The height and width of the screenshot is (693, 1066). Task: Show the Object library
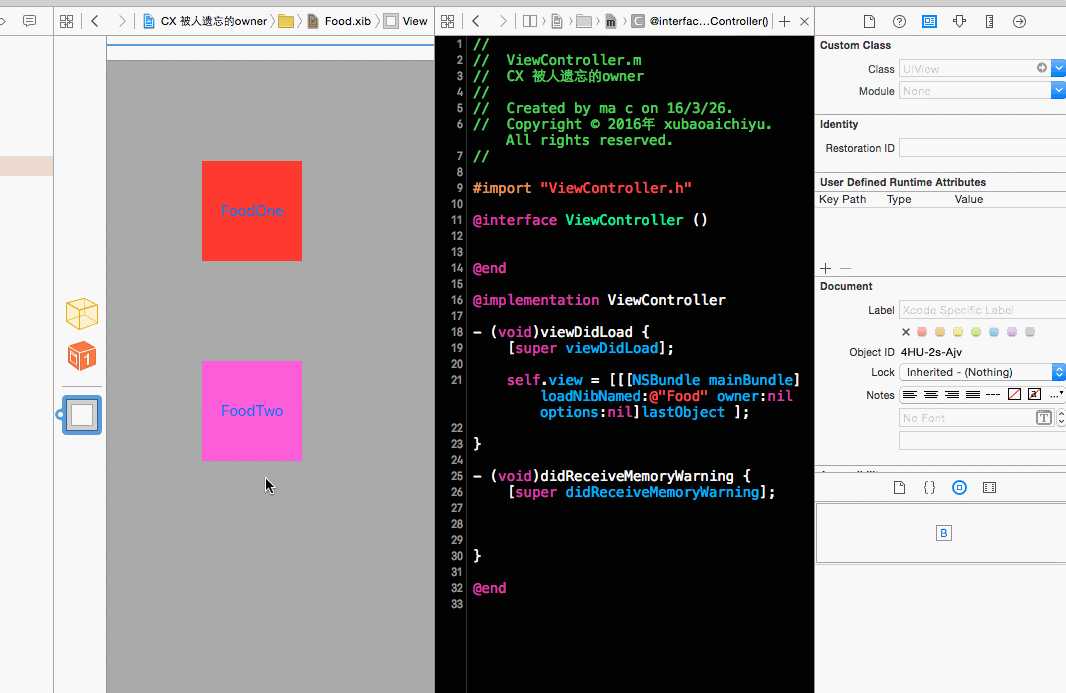(959, 488)
